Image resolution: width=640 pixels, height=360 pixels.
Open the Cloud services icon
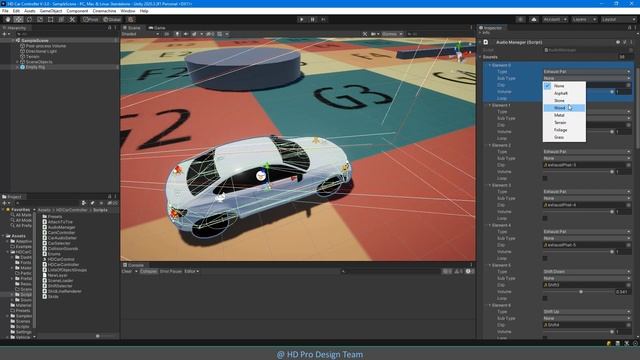pos(533,19)
